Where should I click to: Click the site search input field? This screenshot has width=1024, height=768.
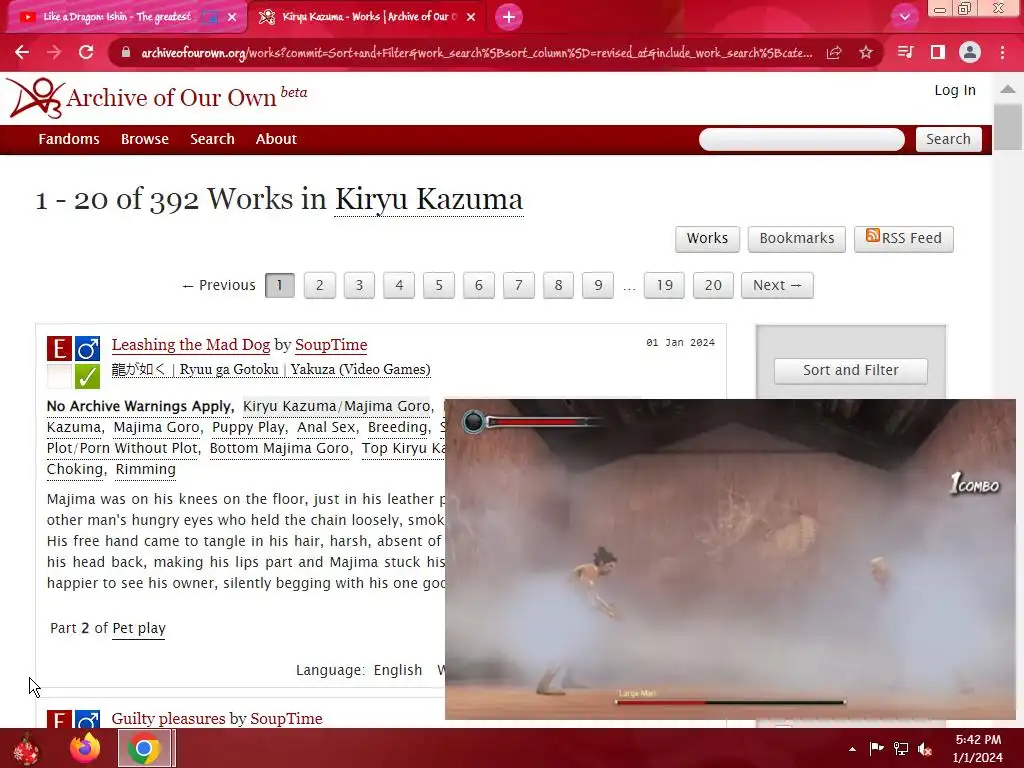(x=801, y=139)
